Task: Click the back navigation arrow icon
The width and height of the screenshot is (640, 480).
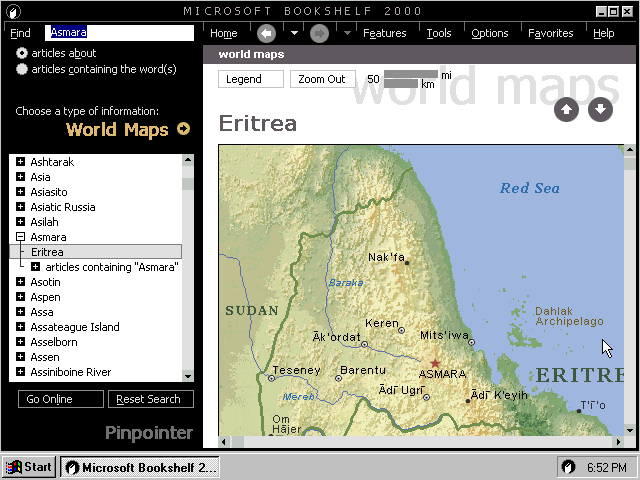Action: [x=266, y=33]
